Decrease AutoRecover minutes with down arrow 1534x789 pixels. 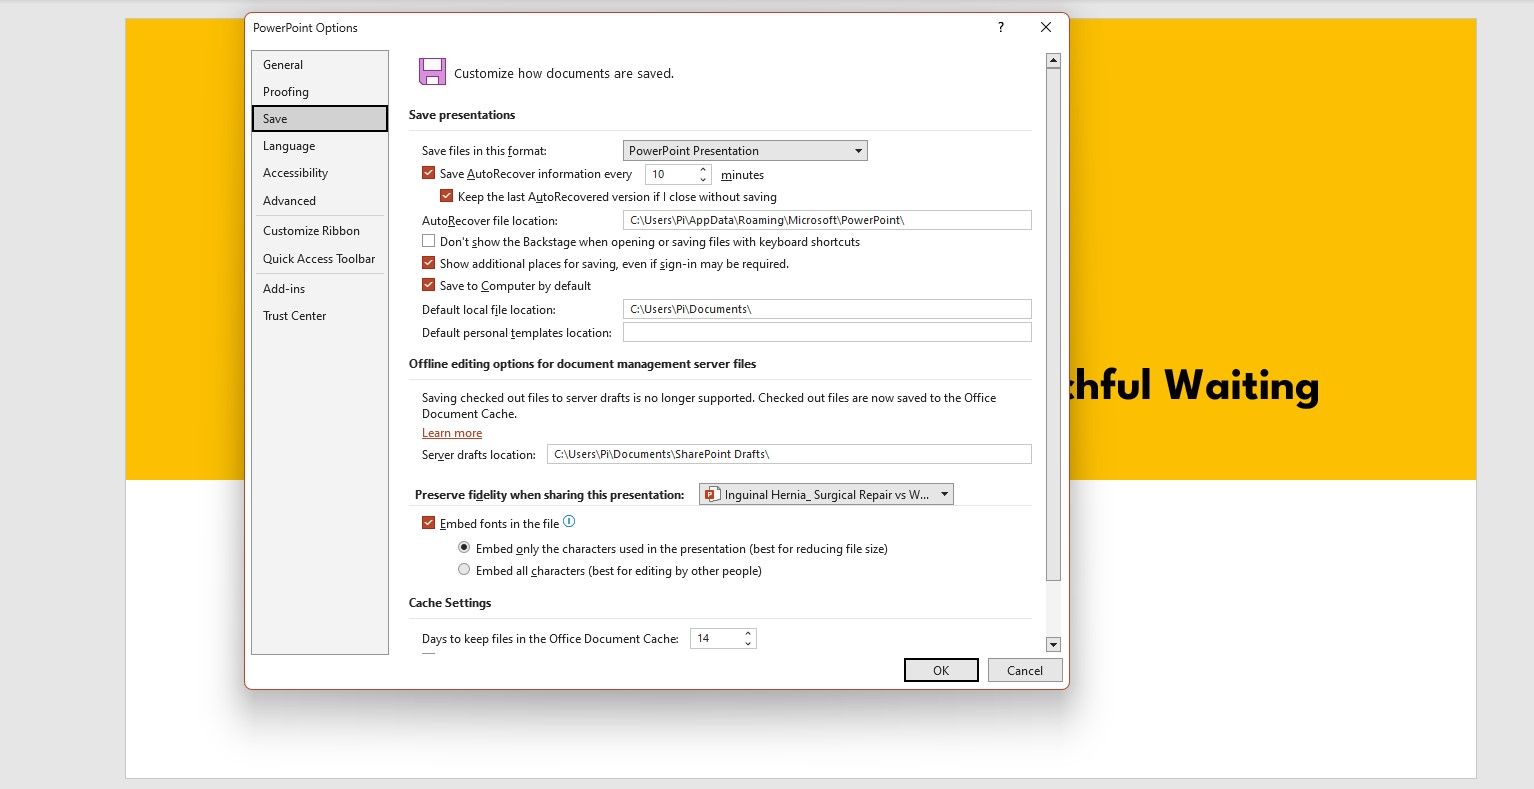[703, 179]
